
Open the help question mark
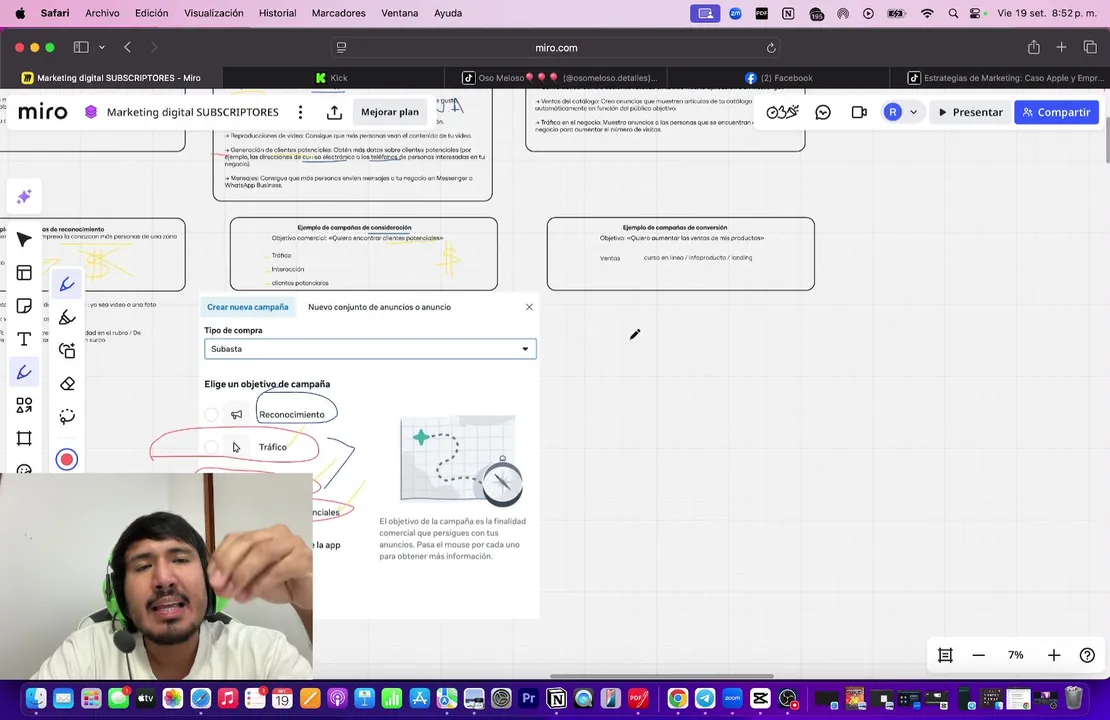point(1087,655)
